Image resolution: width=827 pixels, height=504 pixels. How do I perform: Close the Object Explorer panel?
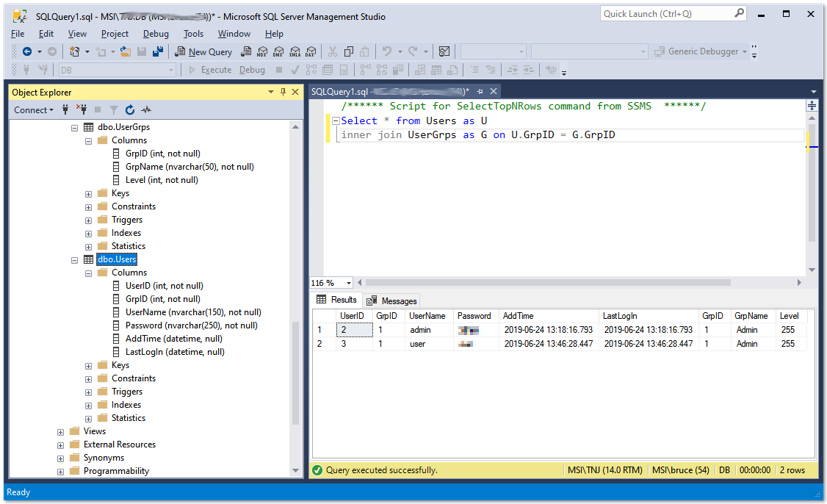[295, 92]
